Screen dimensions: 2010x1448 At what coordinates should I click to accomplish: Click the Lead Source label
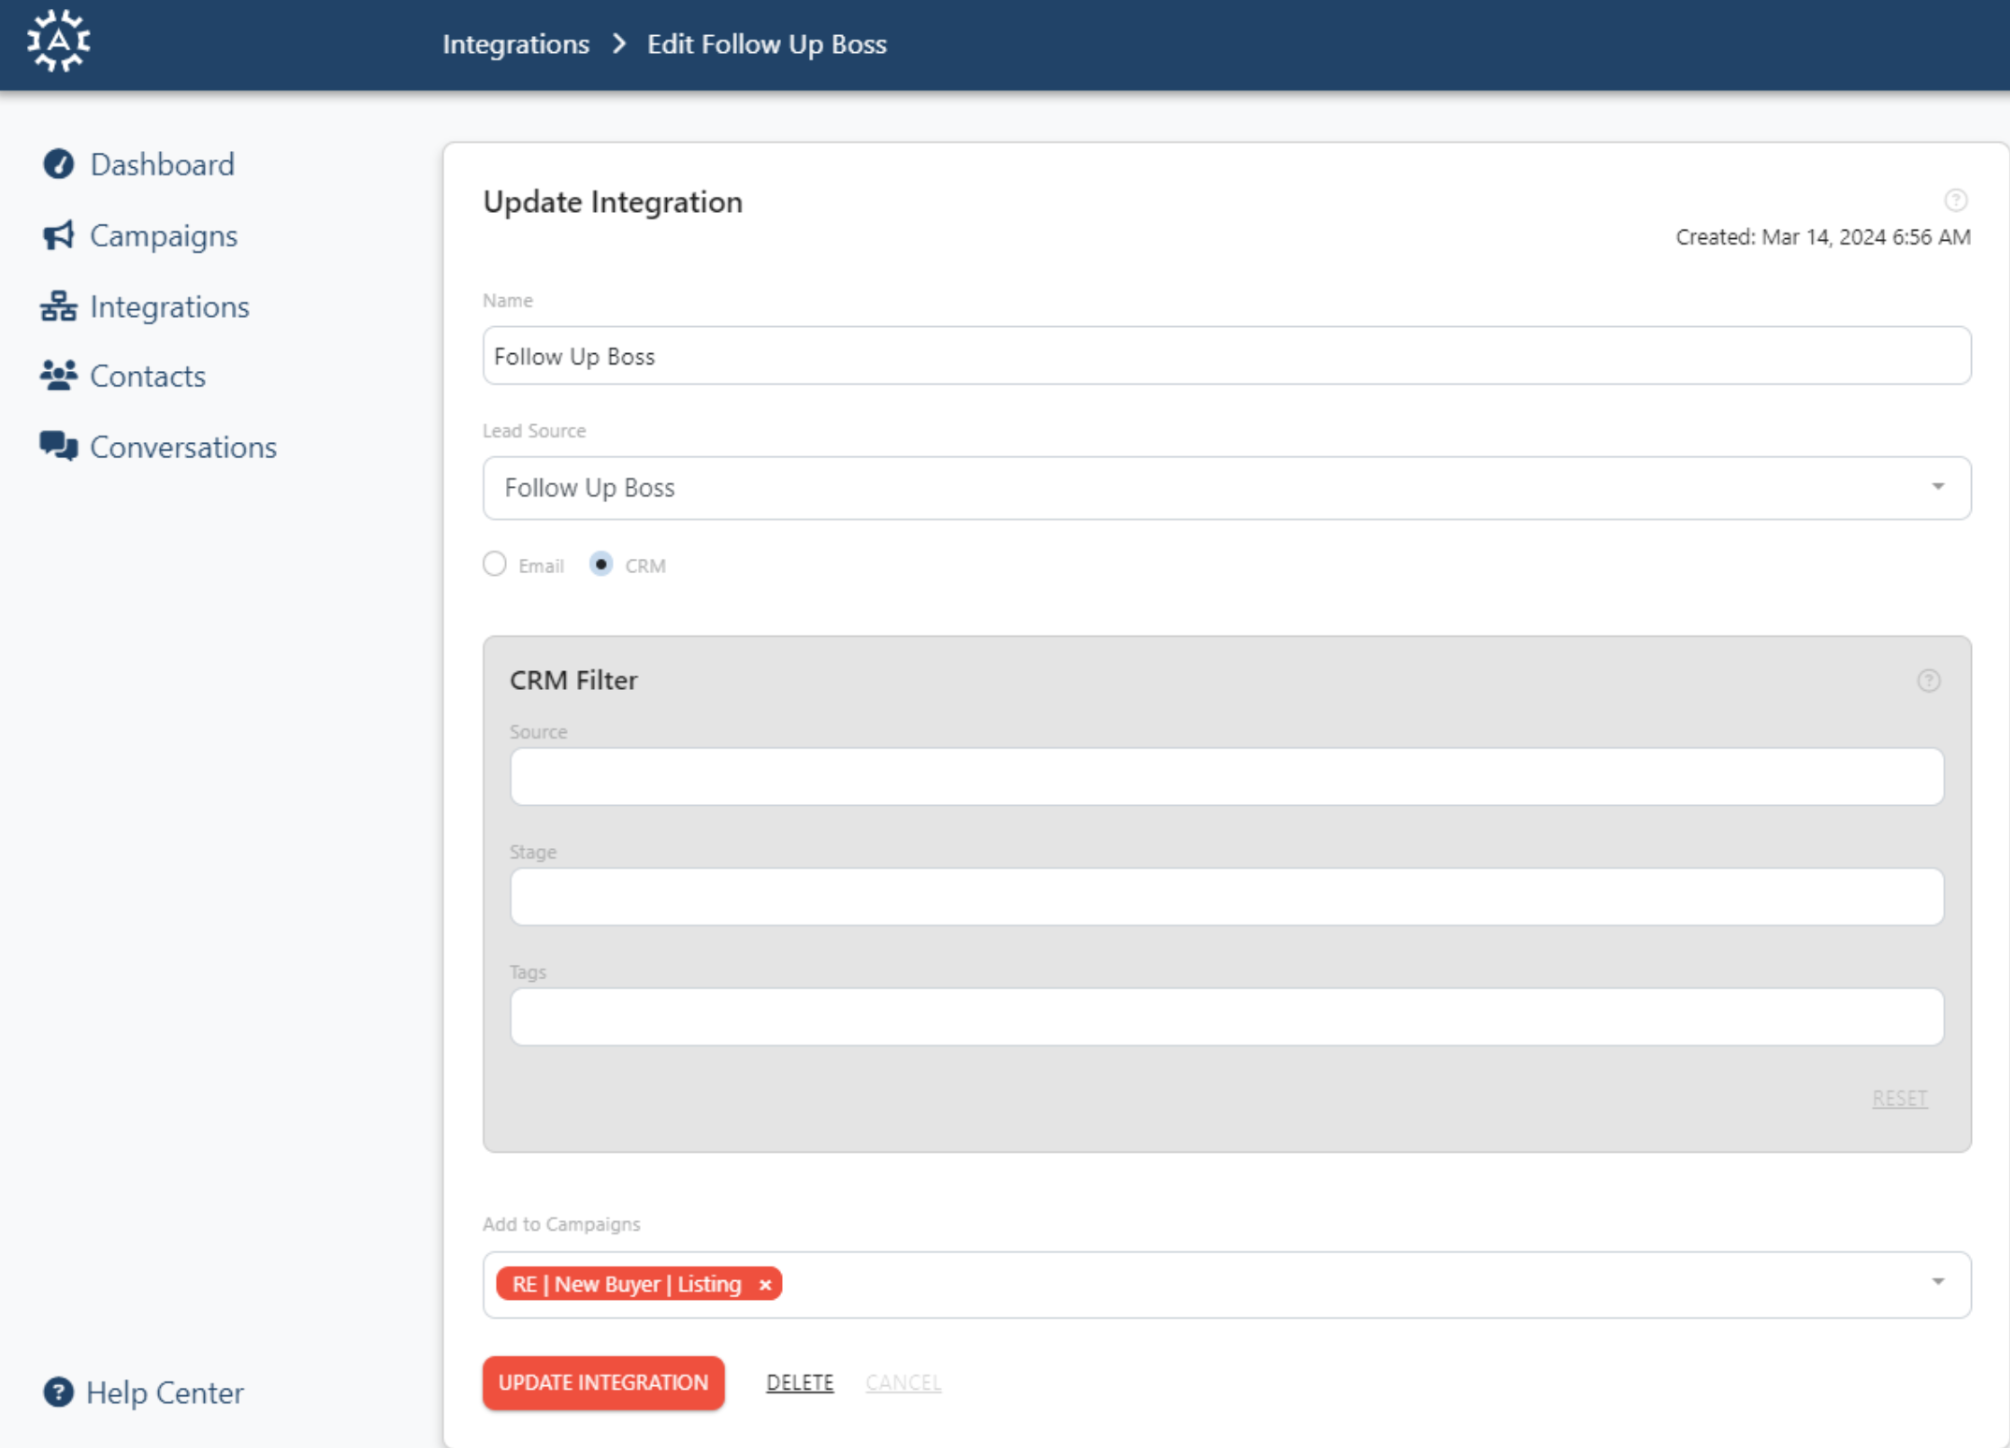(534, 431)
